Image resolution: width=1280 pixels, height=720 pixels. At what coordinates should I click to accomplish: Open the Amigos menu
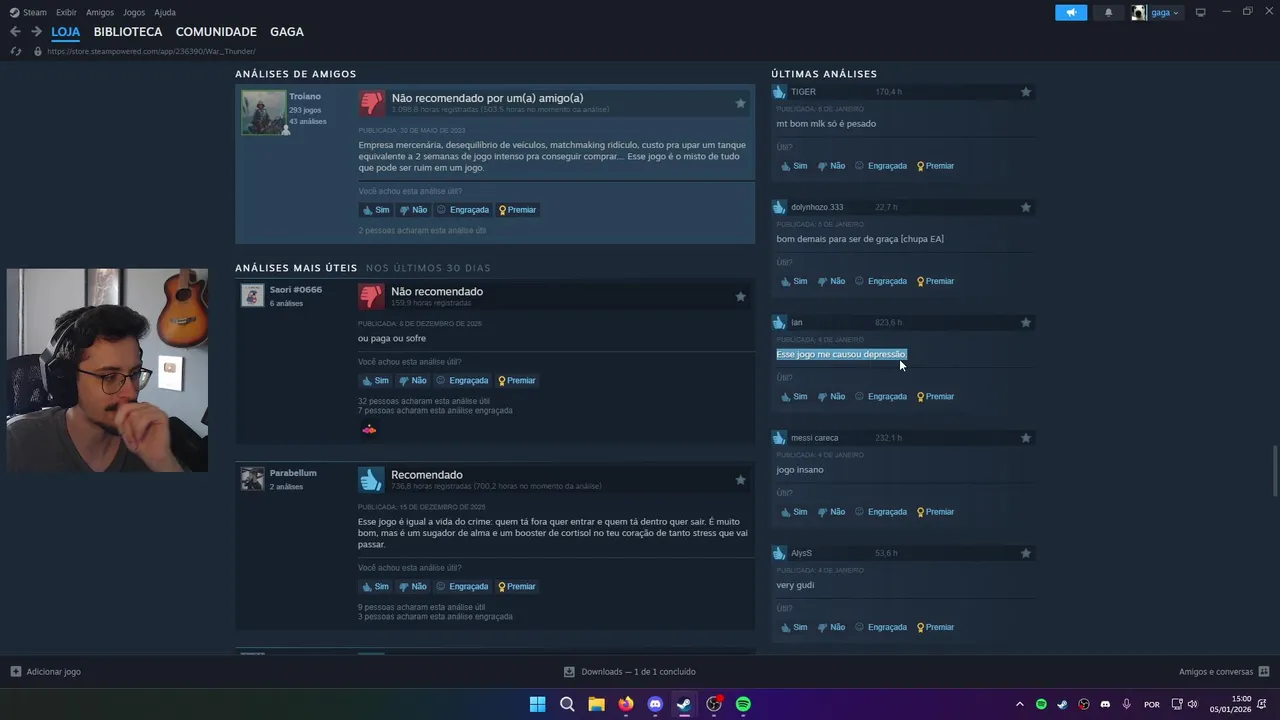(x=100, y=12)
